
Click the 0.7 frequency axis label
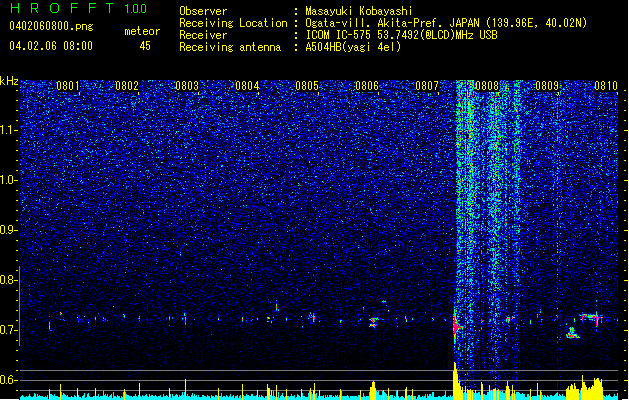coord(9,330)
